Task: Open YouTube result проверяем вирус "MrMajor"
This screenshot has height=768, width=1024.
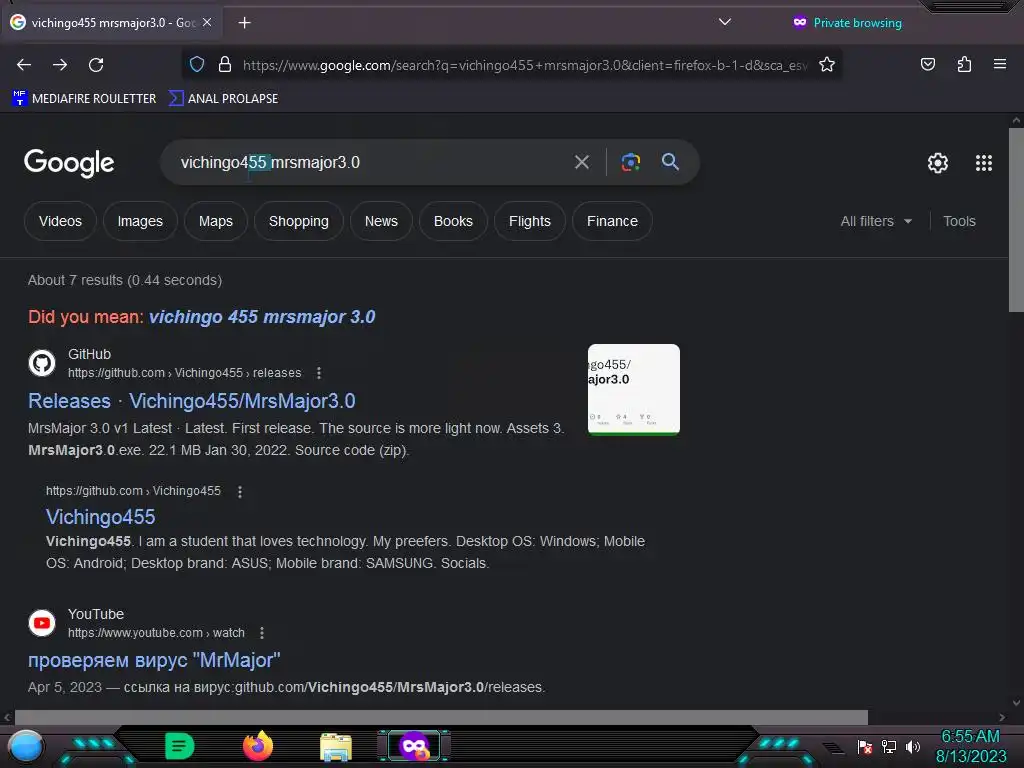Action: (154, 660)
